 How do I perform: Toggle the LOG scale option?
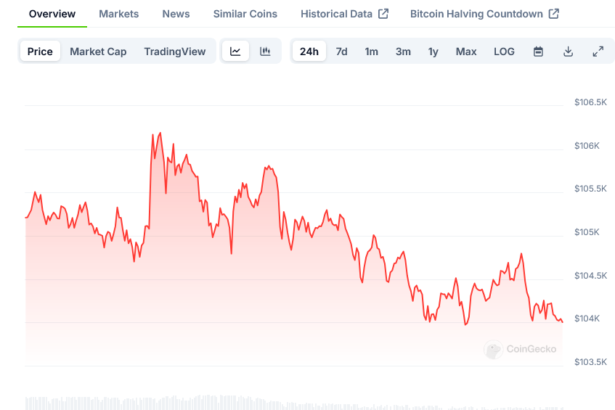pyautogui.click(x=504, y=52)
